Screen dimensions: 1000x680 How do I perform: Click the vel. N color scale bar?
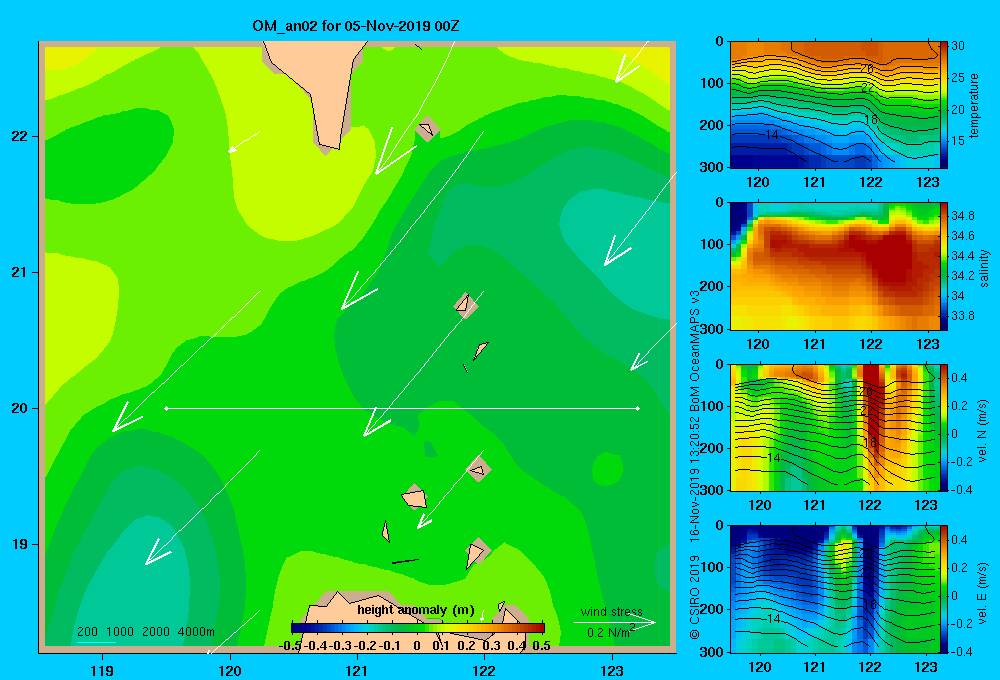(x=944, y=427)
